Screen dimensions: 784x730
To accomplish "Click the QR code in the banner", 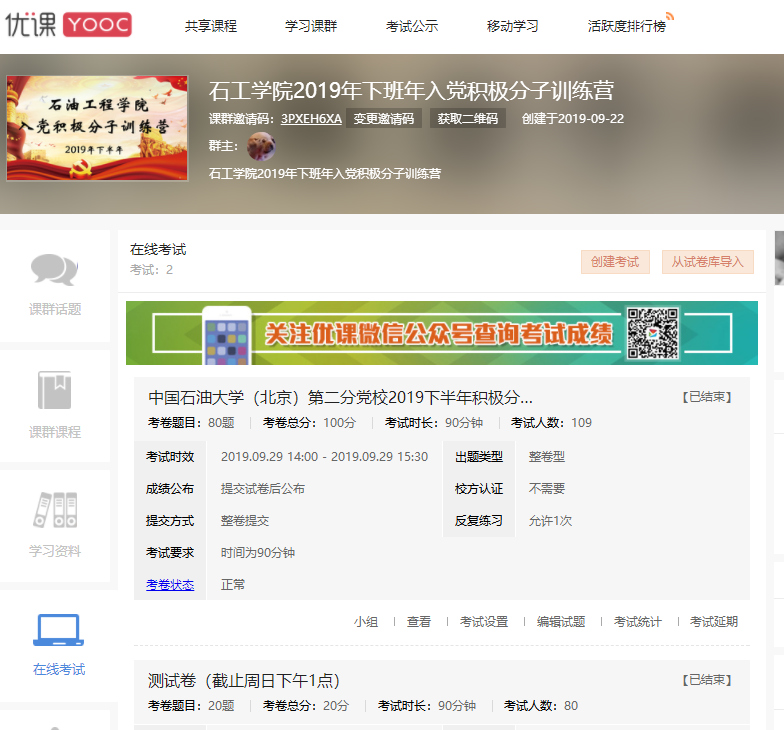I will click(x=652, y=333).
